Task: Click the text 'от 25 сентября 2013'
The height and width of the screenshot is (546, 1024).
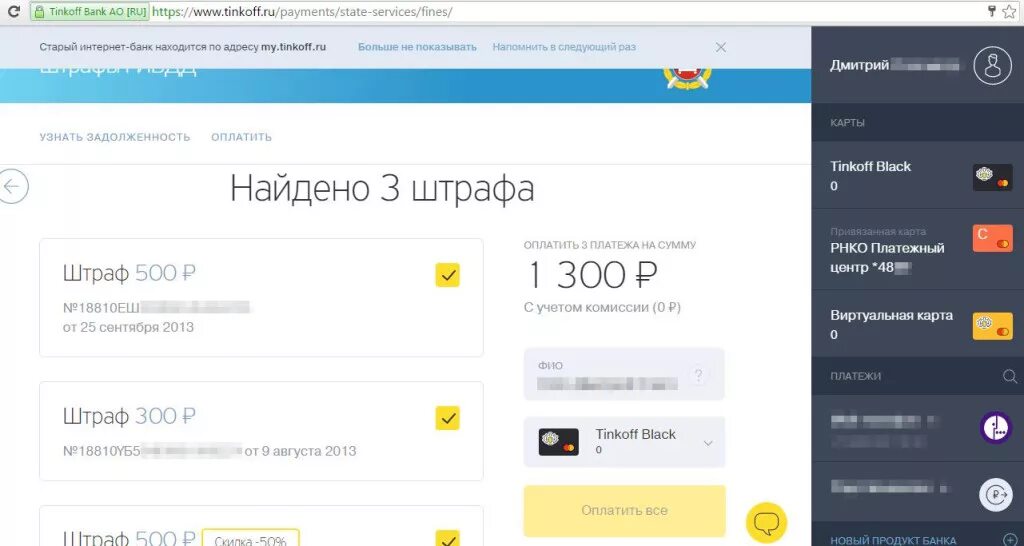Action: coord(128,327)
